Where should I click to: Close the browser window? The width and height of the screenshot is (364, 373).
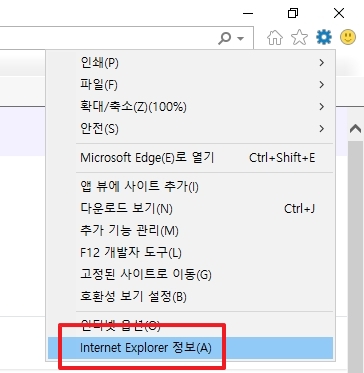[339, 13]
